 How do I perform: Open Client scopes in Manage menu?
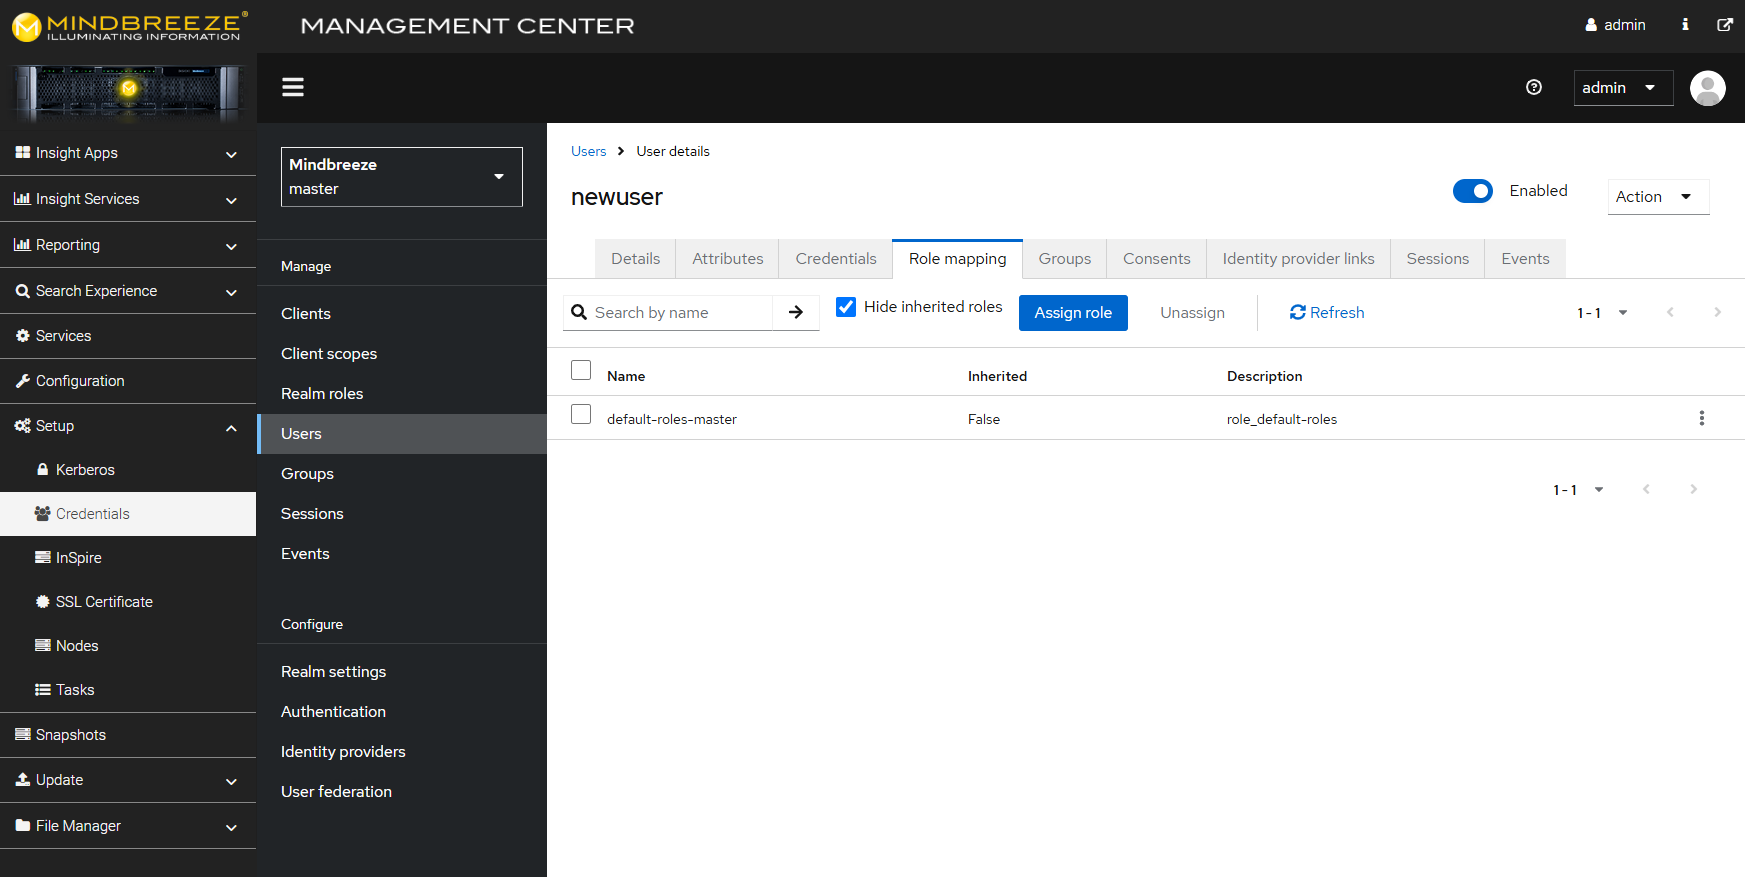(x=402, y=354)
